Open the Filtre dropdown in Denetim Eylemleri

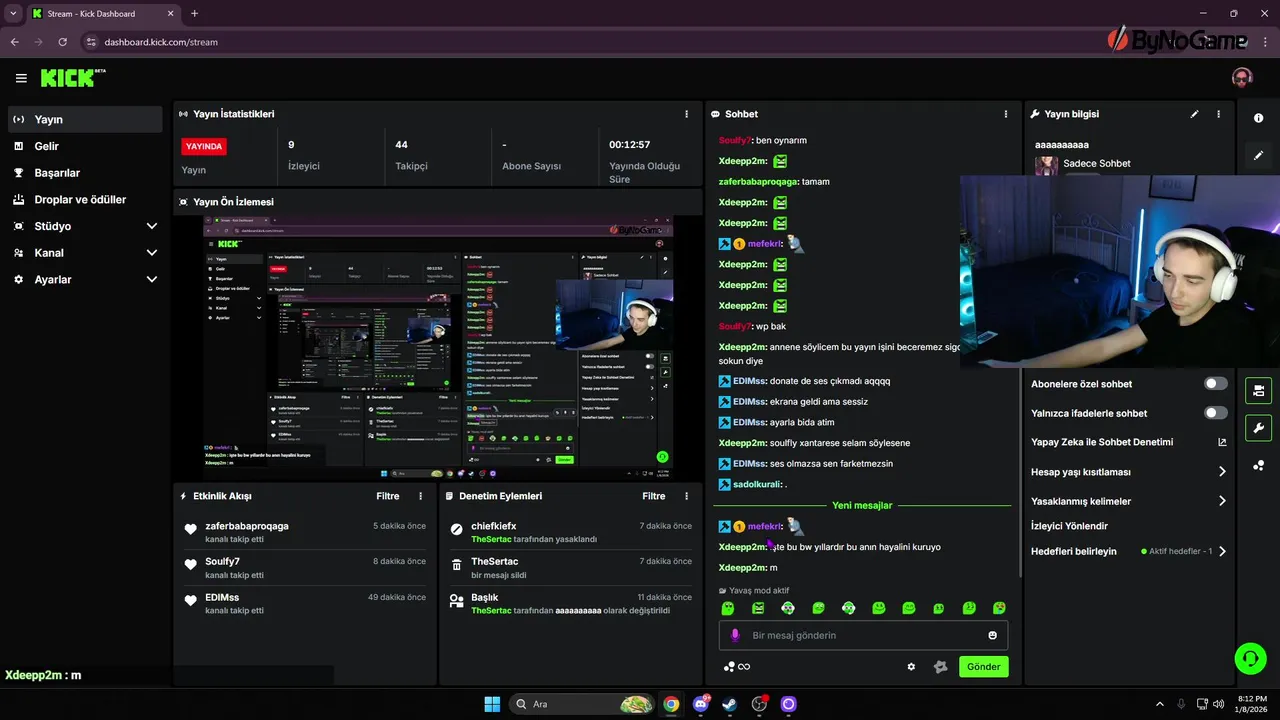click(654, 496)
